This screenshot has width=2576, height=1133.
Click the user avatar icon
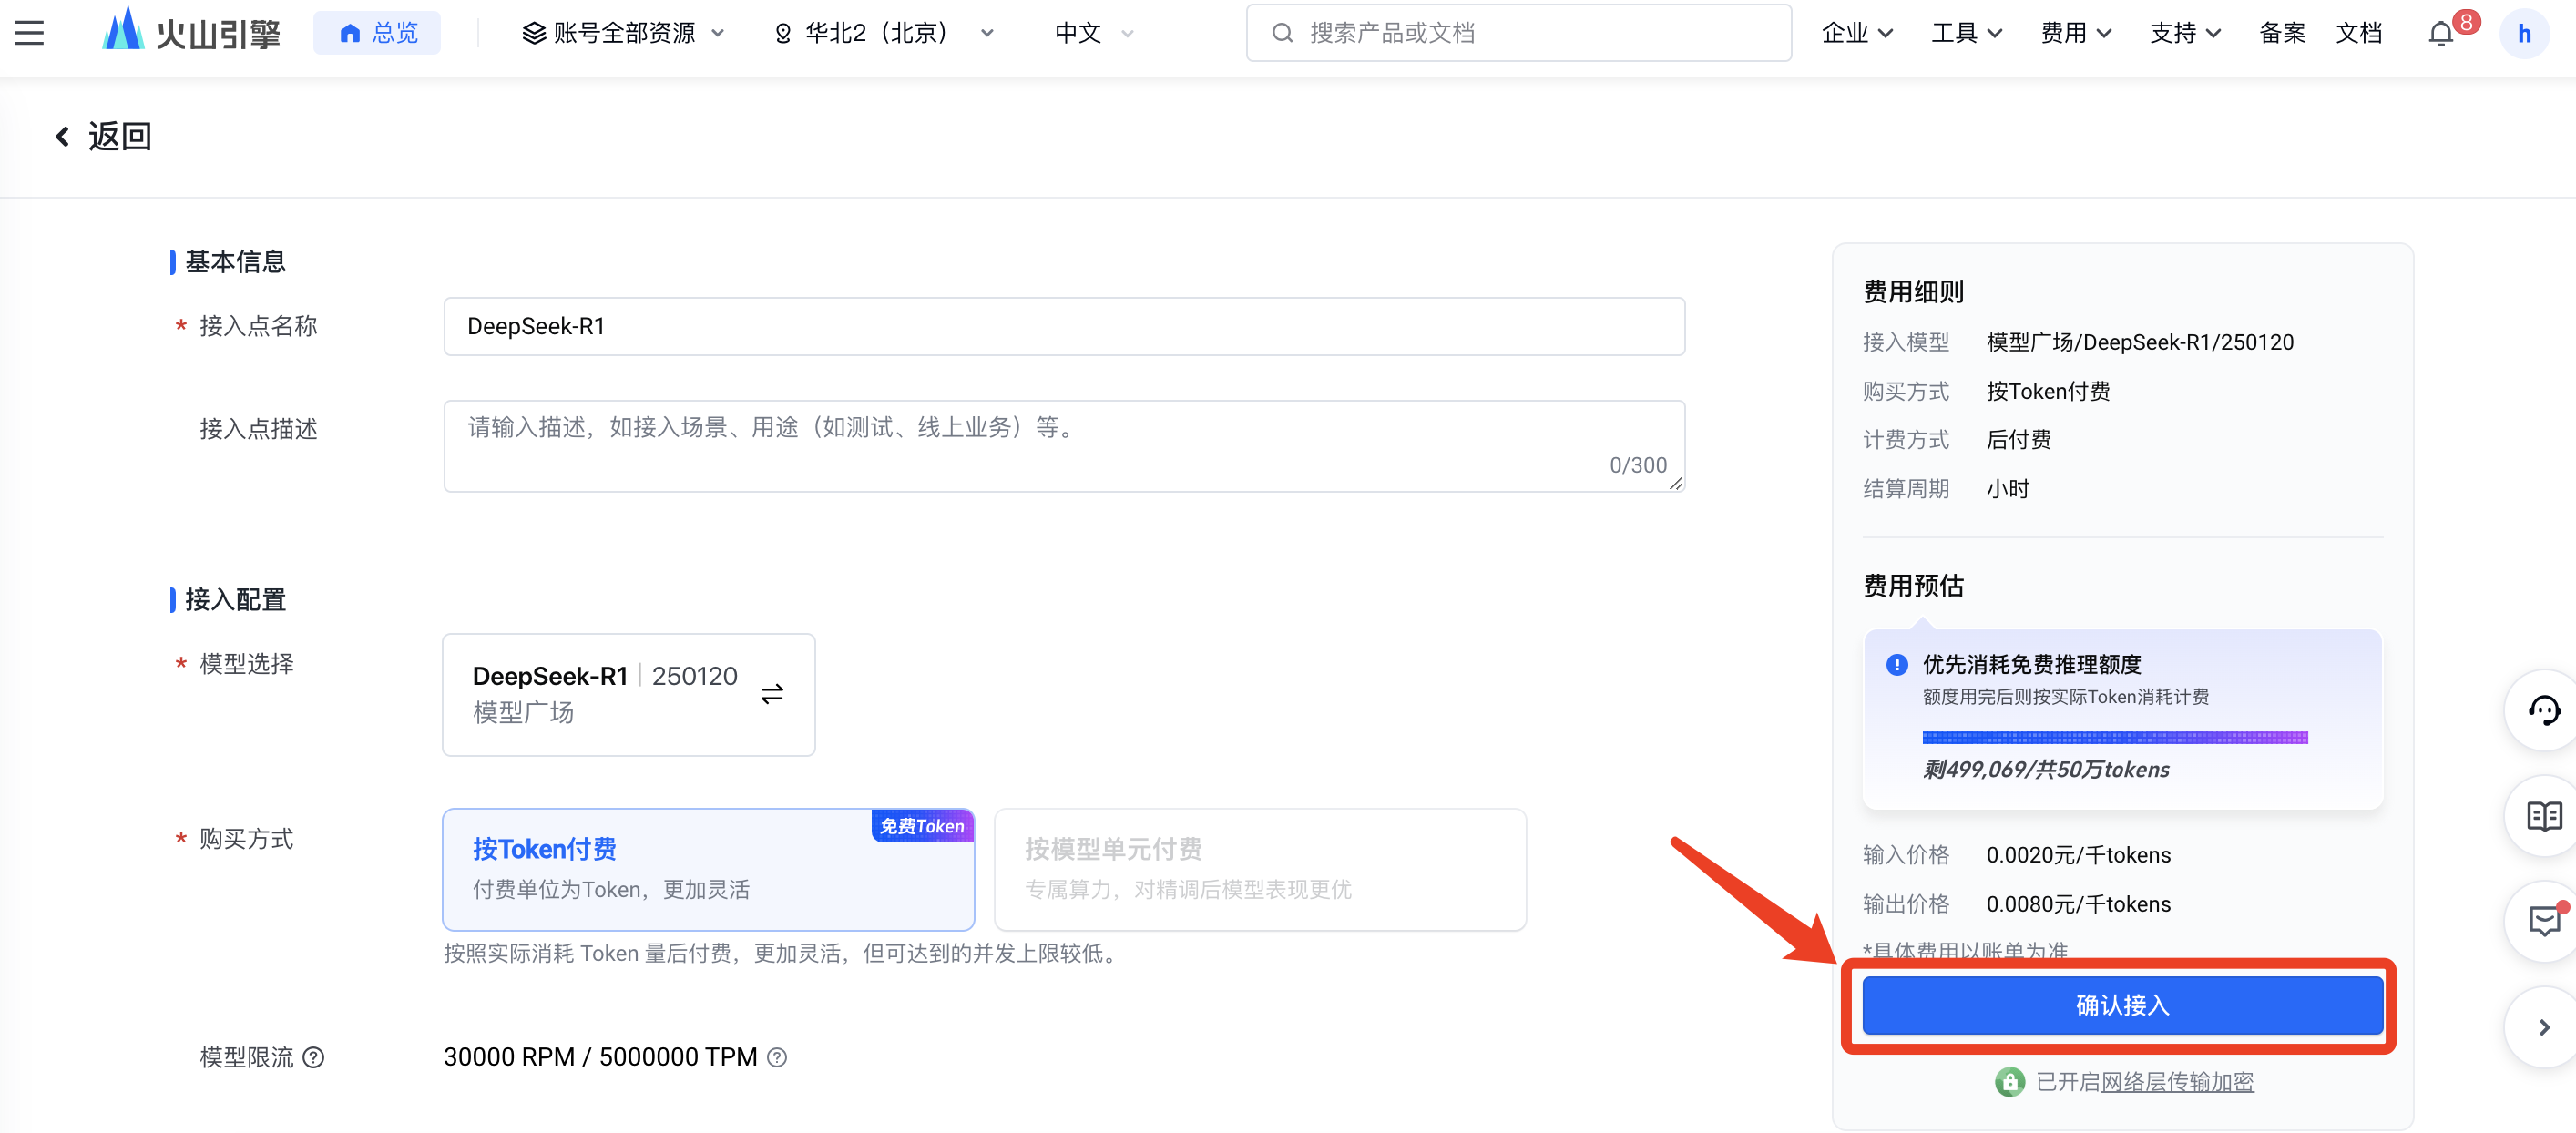(x=2523, y=34)
